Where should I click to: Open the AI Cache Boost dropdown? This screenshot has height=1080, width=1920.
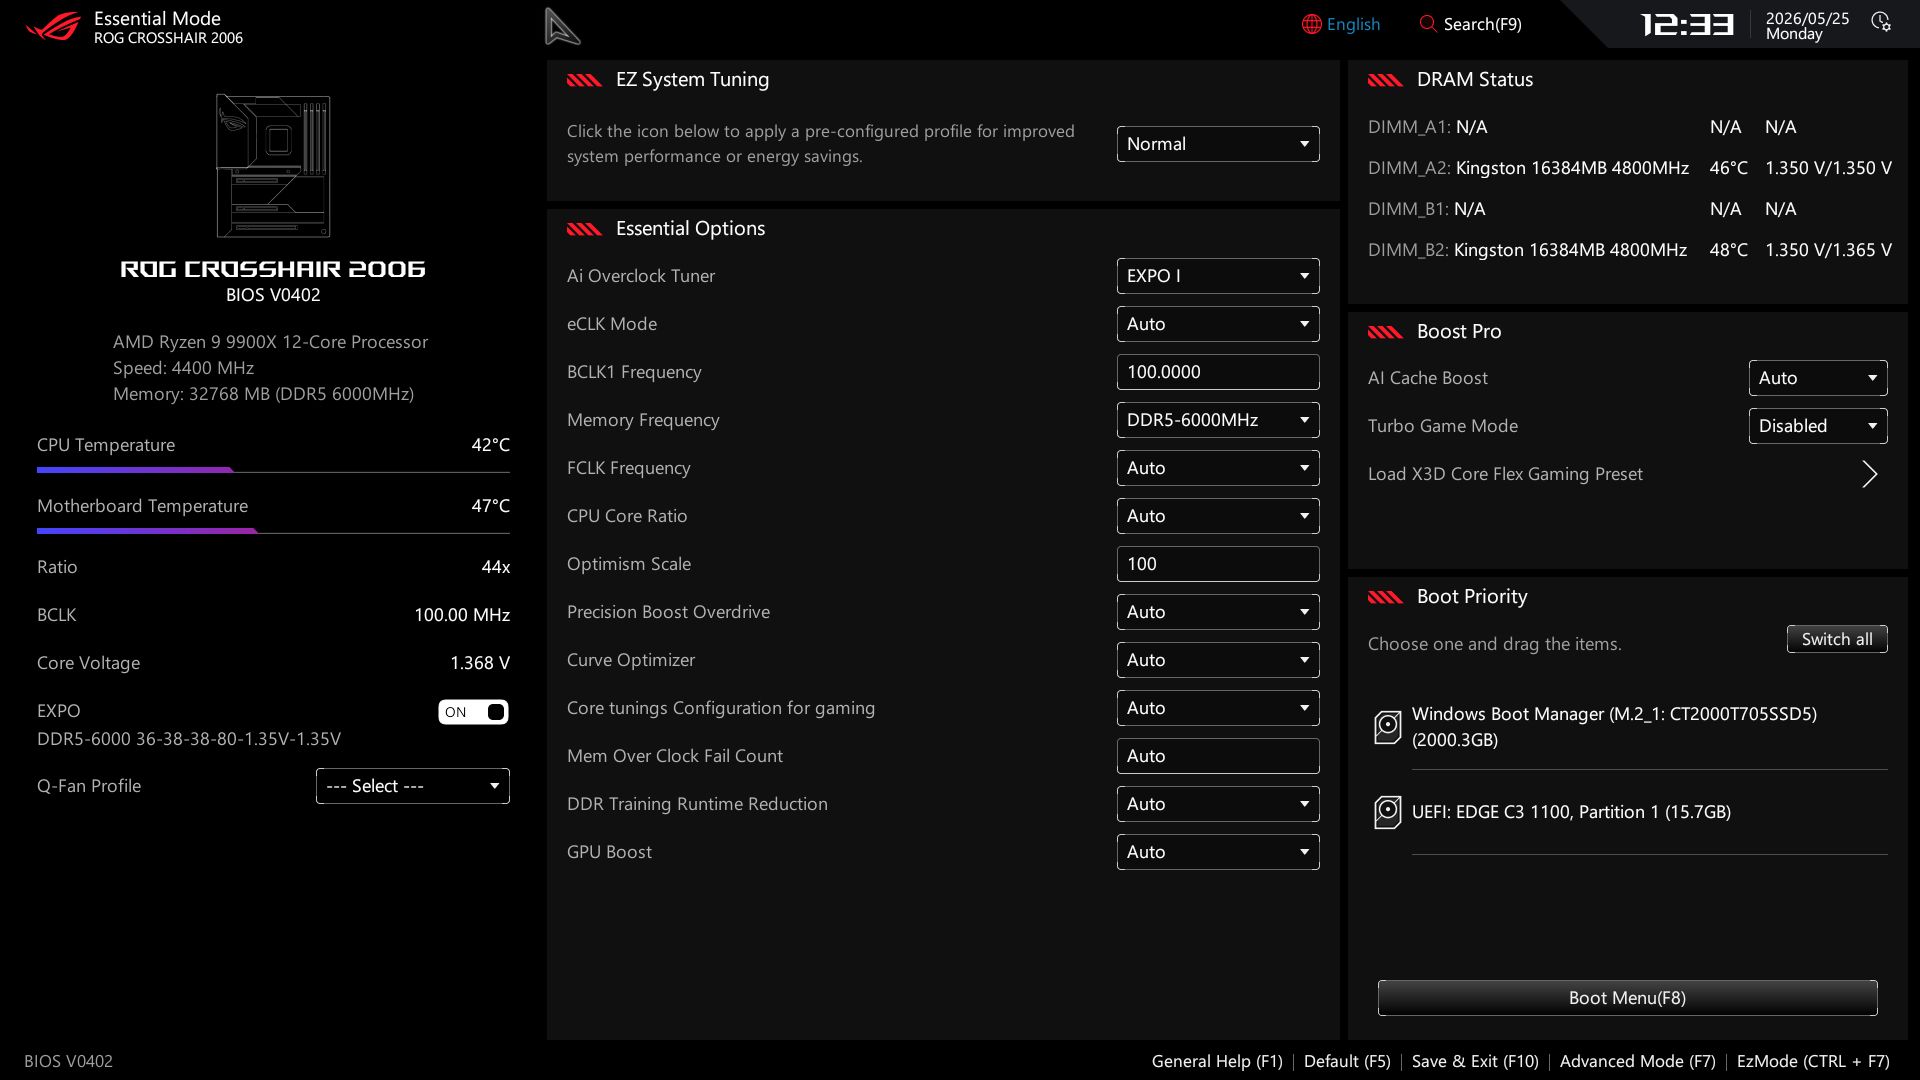coord(1818,378)
